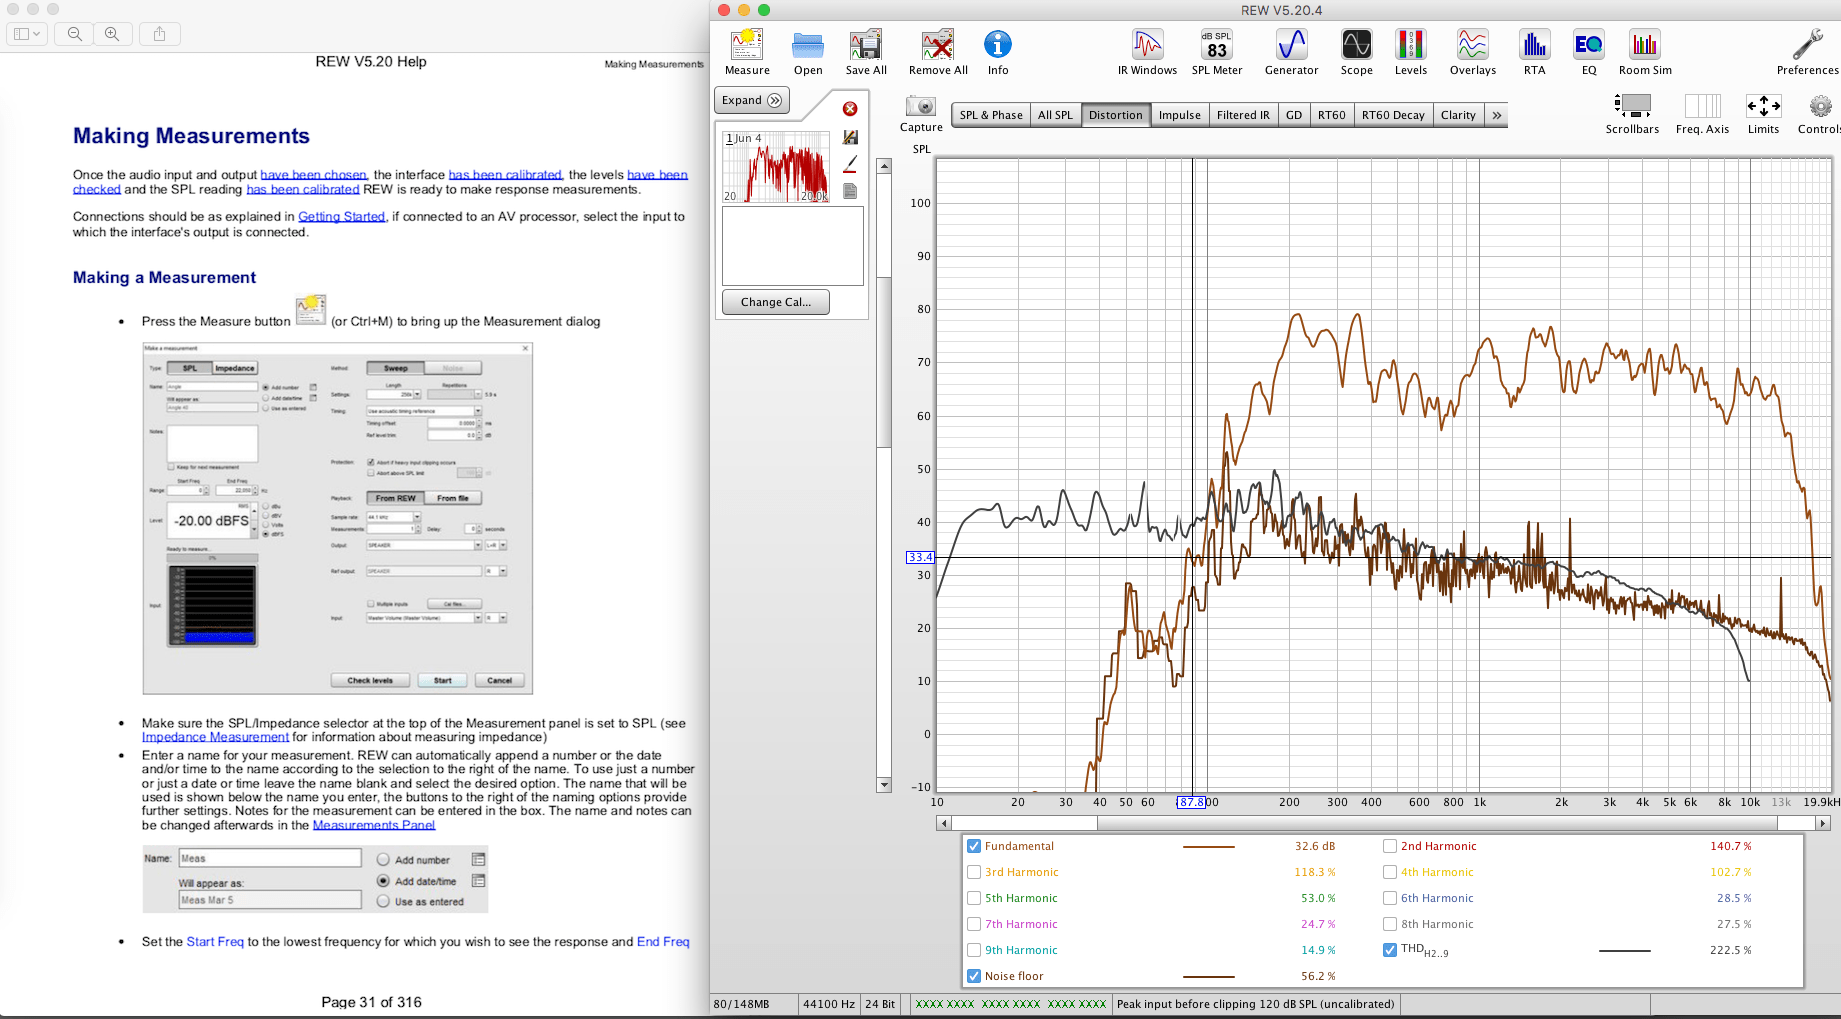Screen dimensions: 1841x1019
Task: Remove the Jun 4 measurement with red X
Action: (x=850, y=109)
